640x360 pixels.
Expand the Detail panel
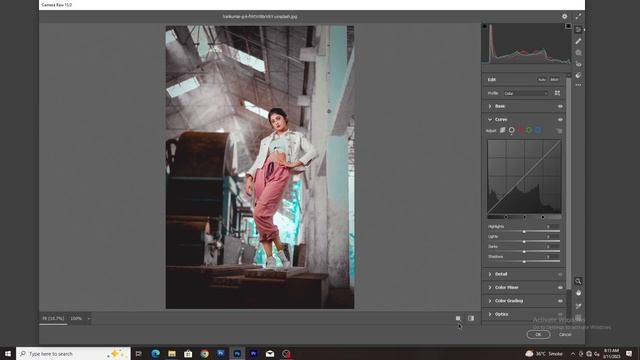490,274
